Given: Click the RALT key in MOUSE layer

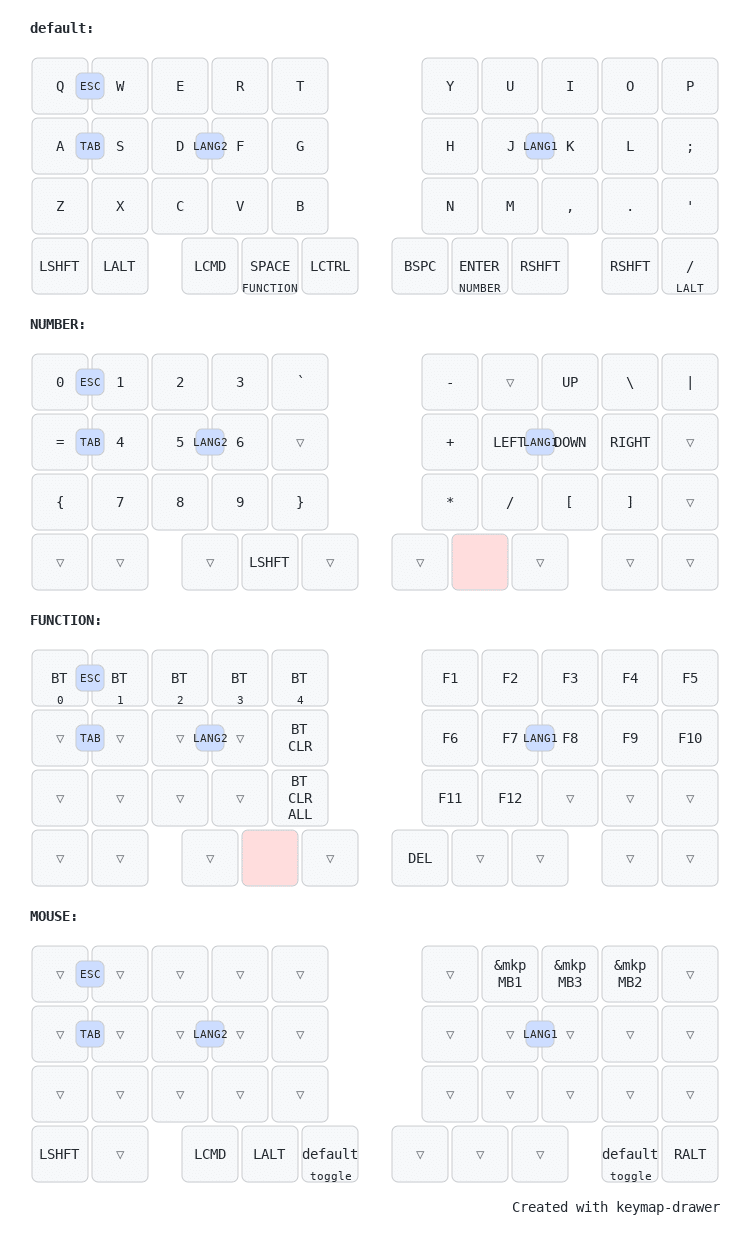Looking at the screenshot, I should tap(690, 1154).
